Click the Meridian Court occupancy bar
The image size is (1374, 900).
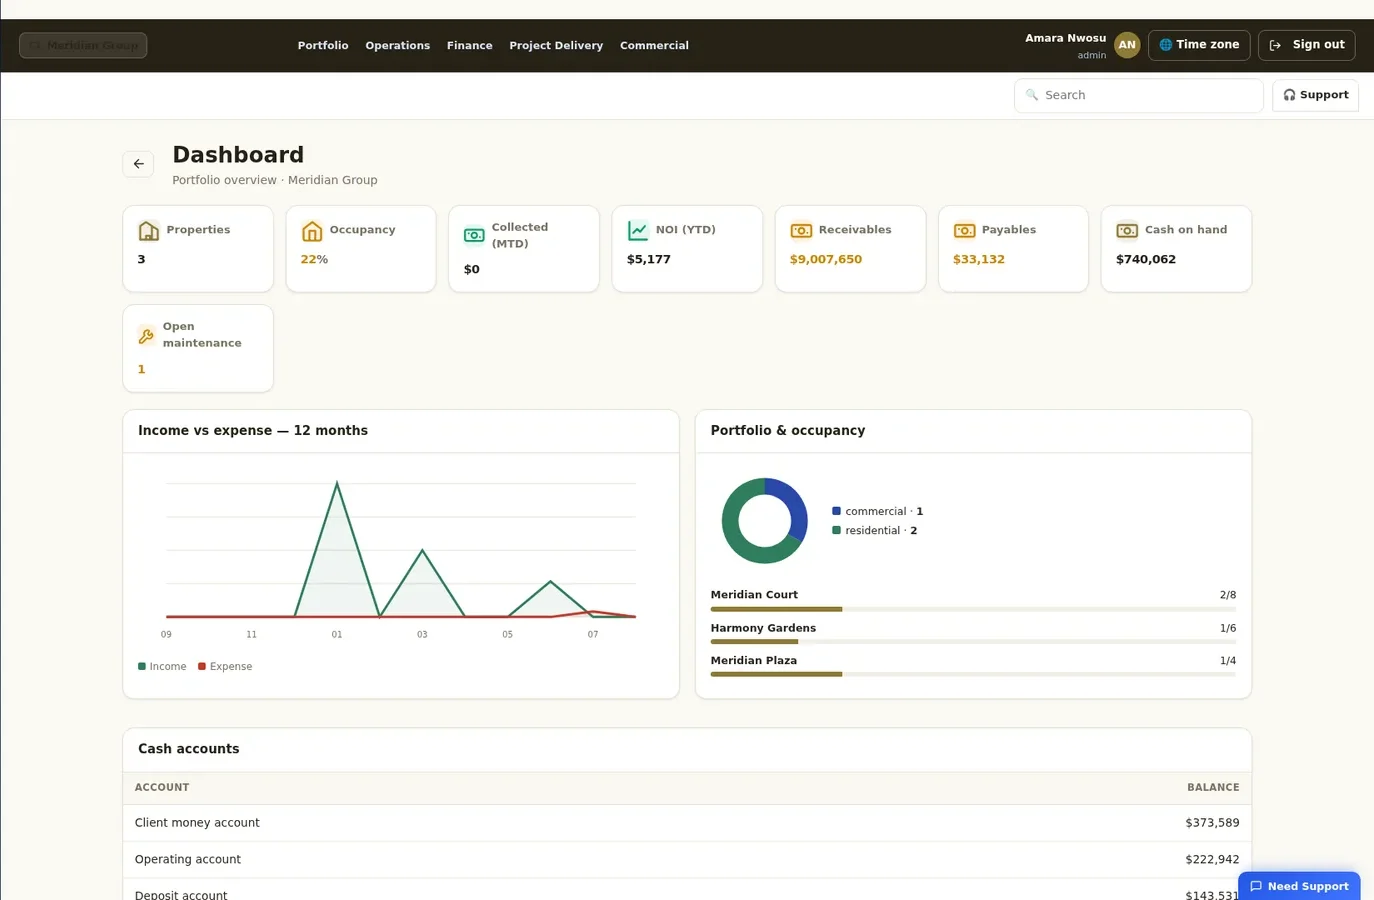[973, 609]
